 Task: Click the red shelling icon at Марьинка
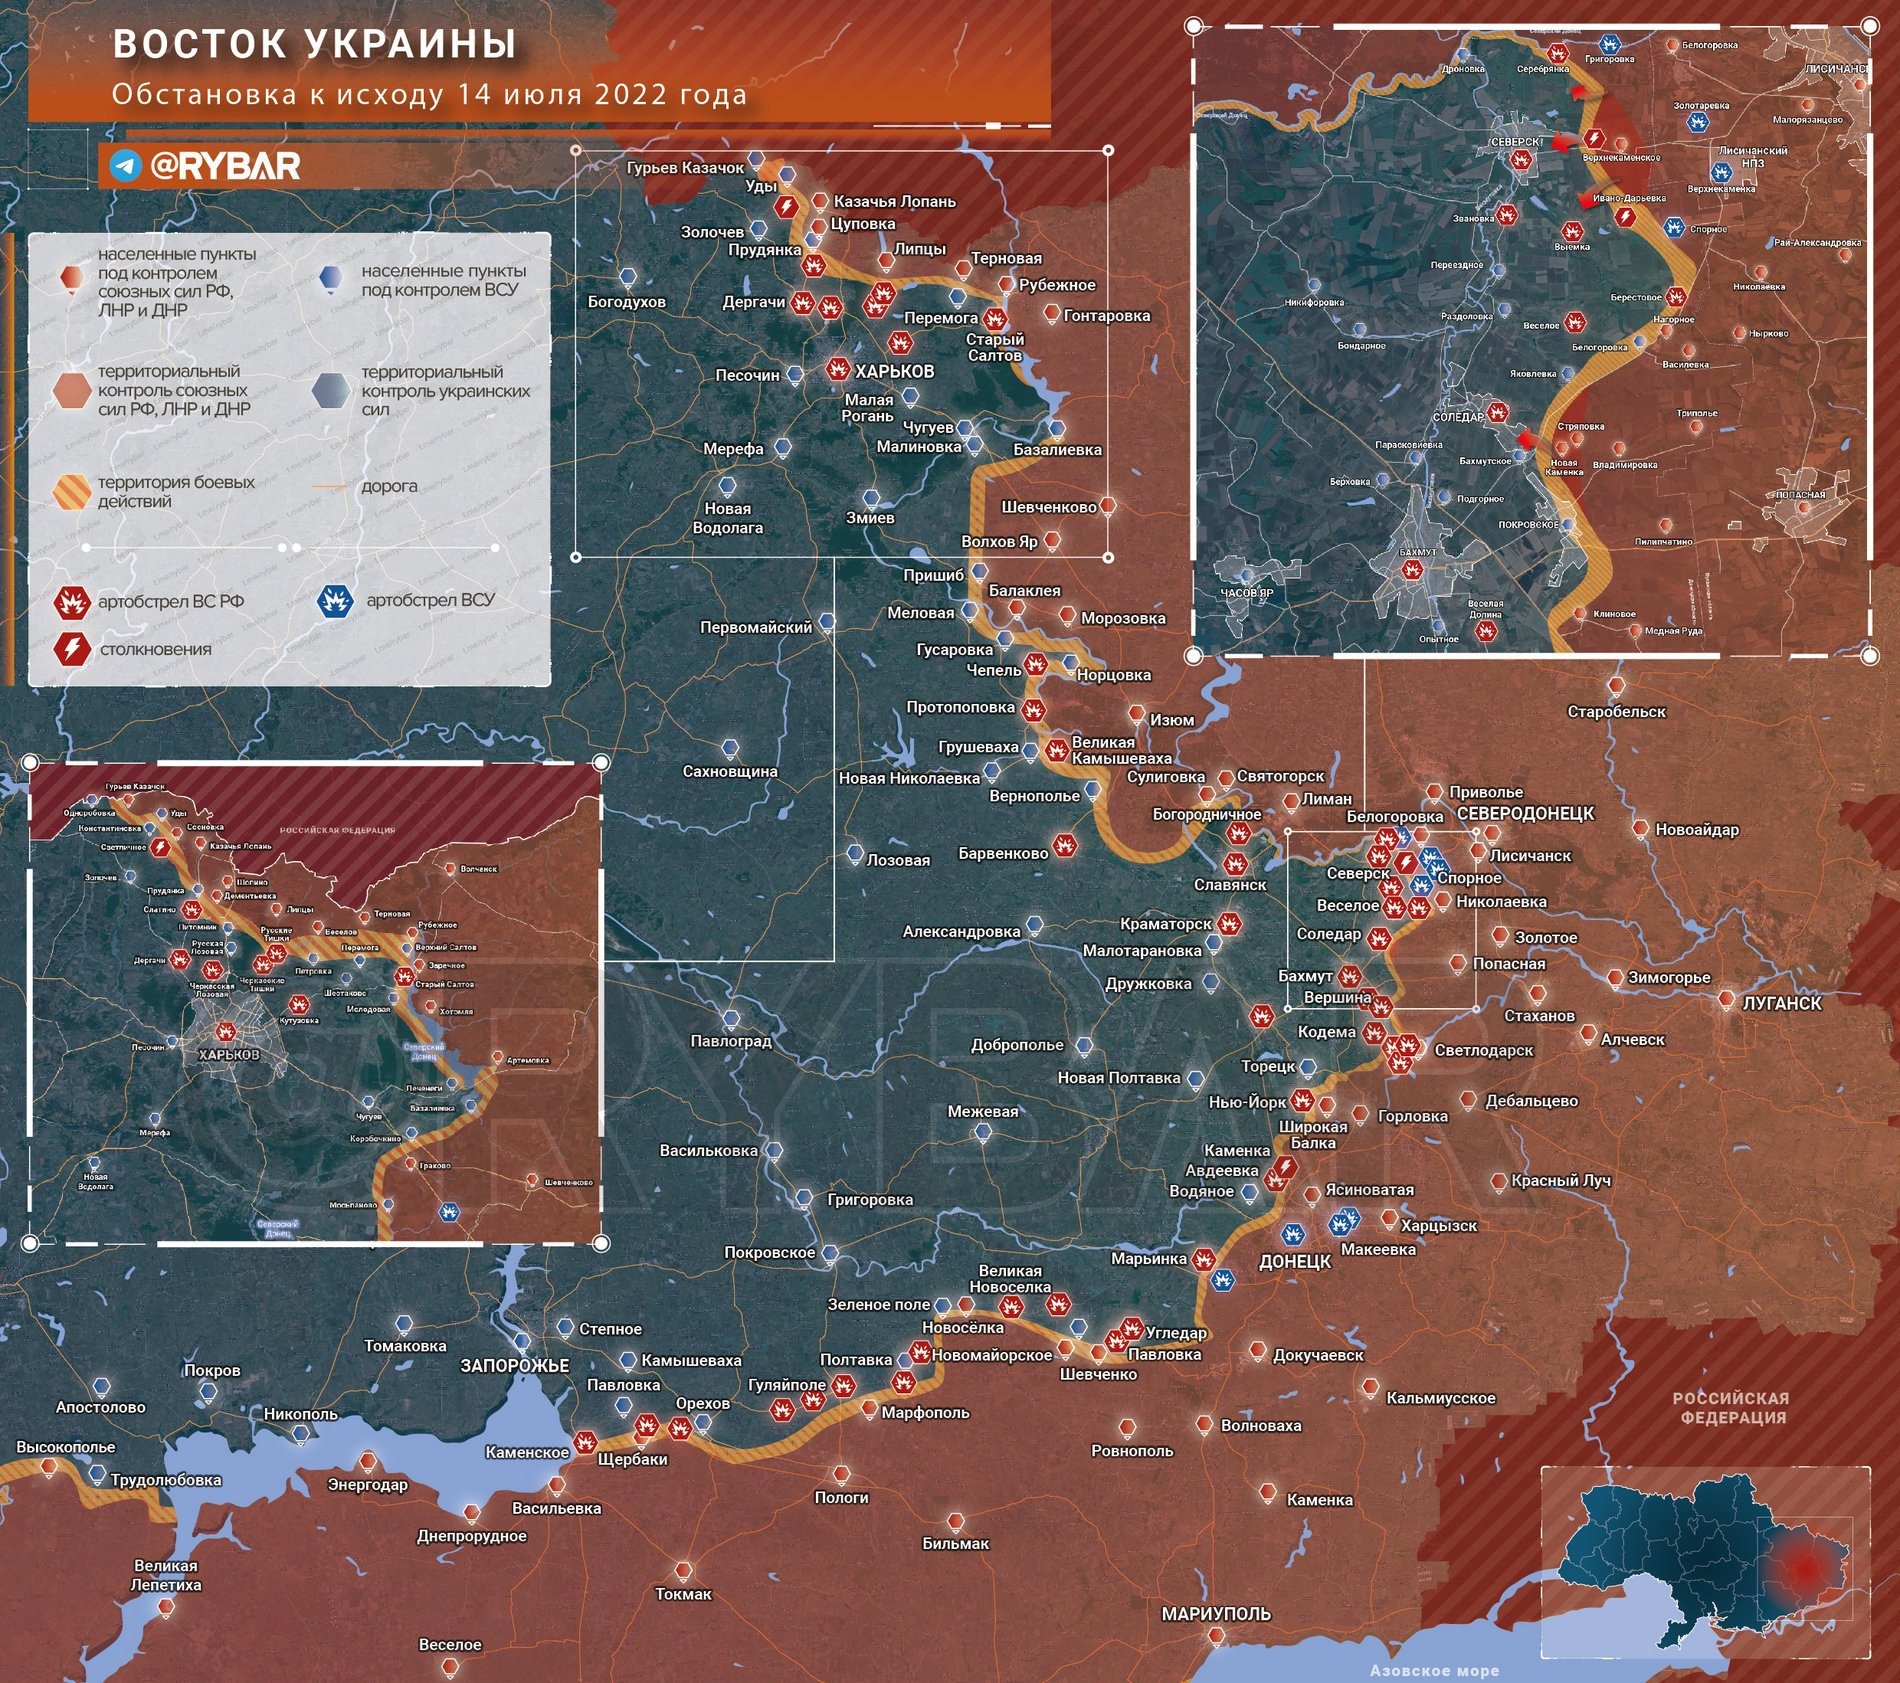point(1204,1260)
